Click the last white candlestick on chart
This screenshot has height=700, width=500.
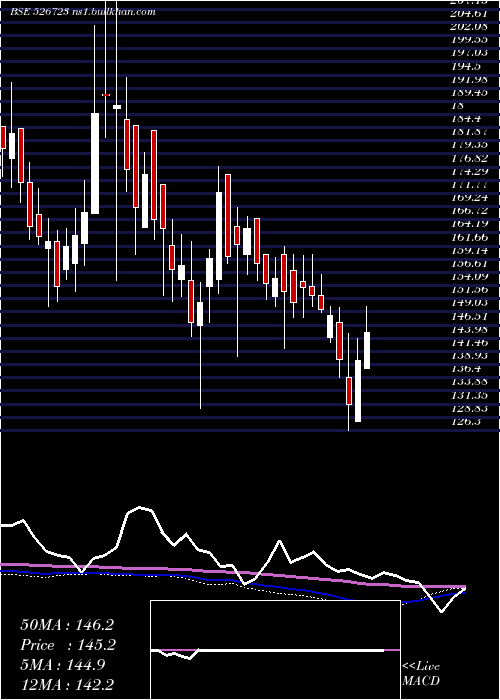(x=367, y=350)
